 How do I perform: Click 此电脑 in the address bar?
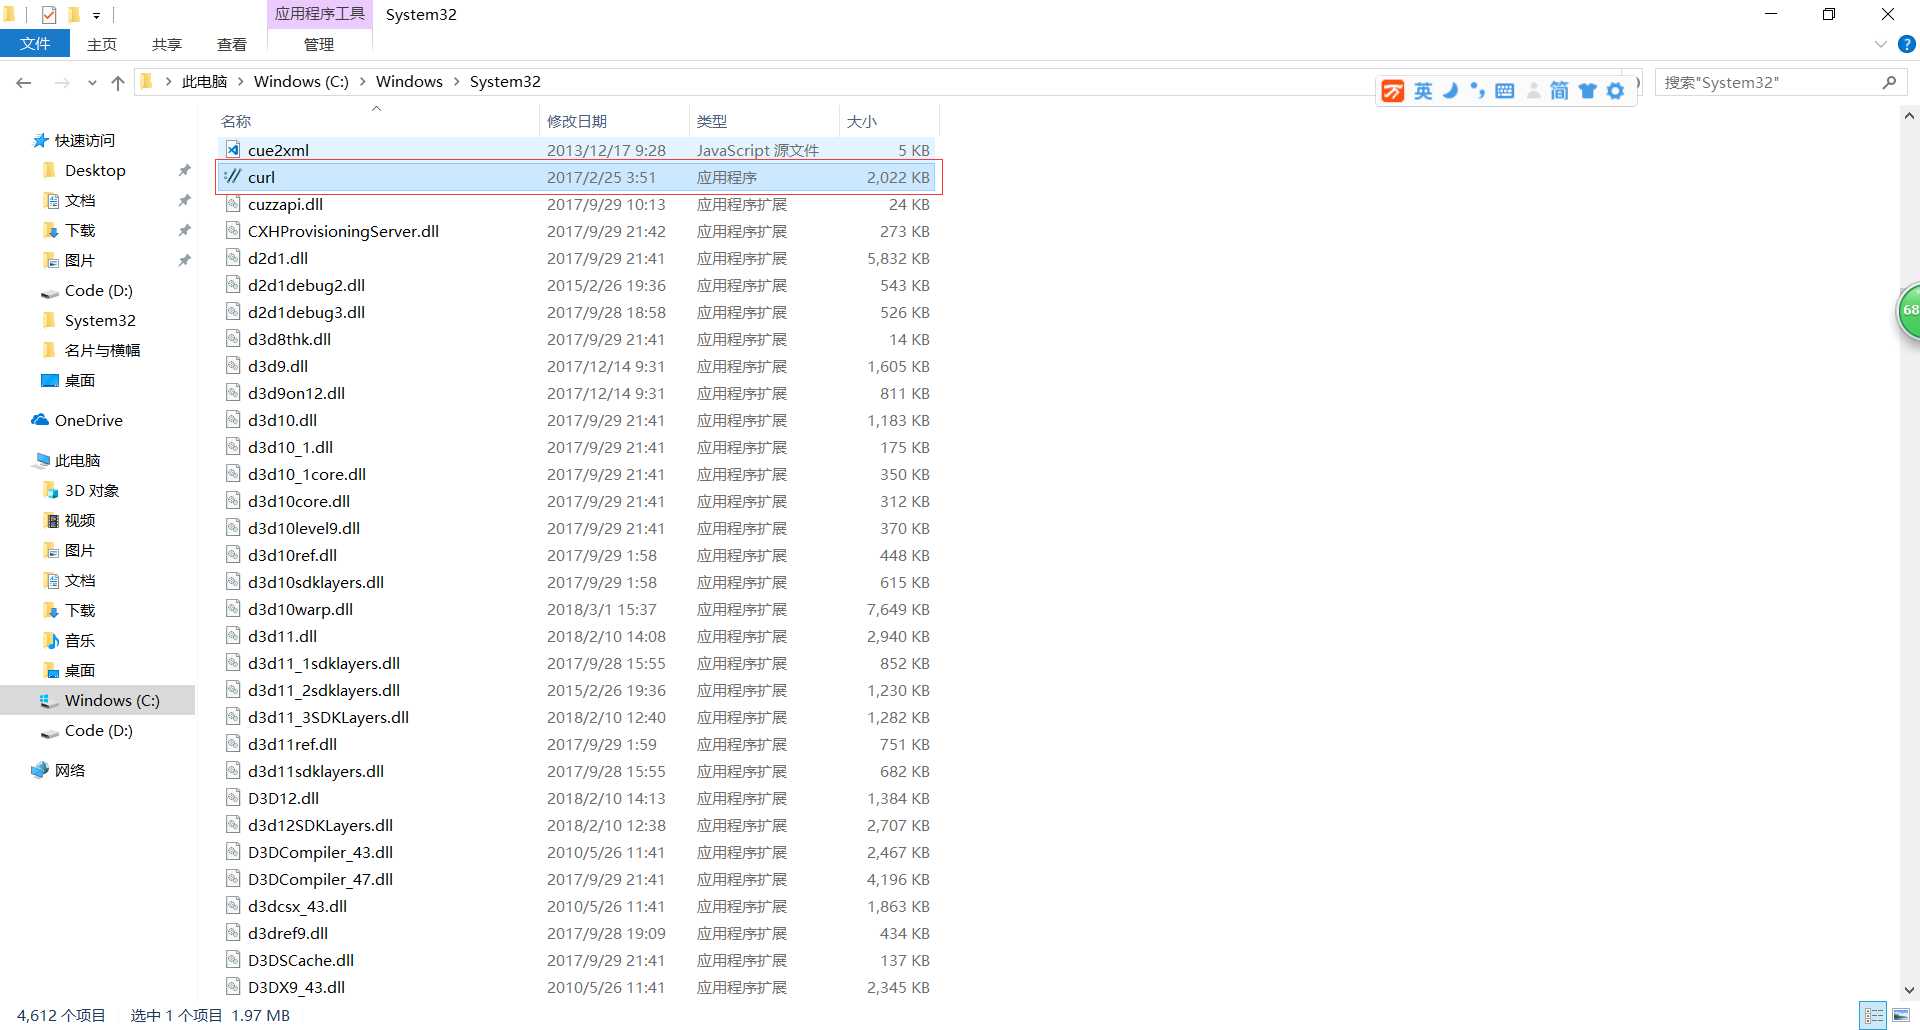(x=204, y=82)
